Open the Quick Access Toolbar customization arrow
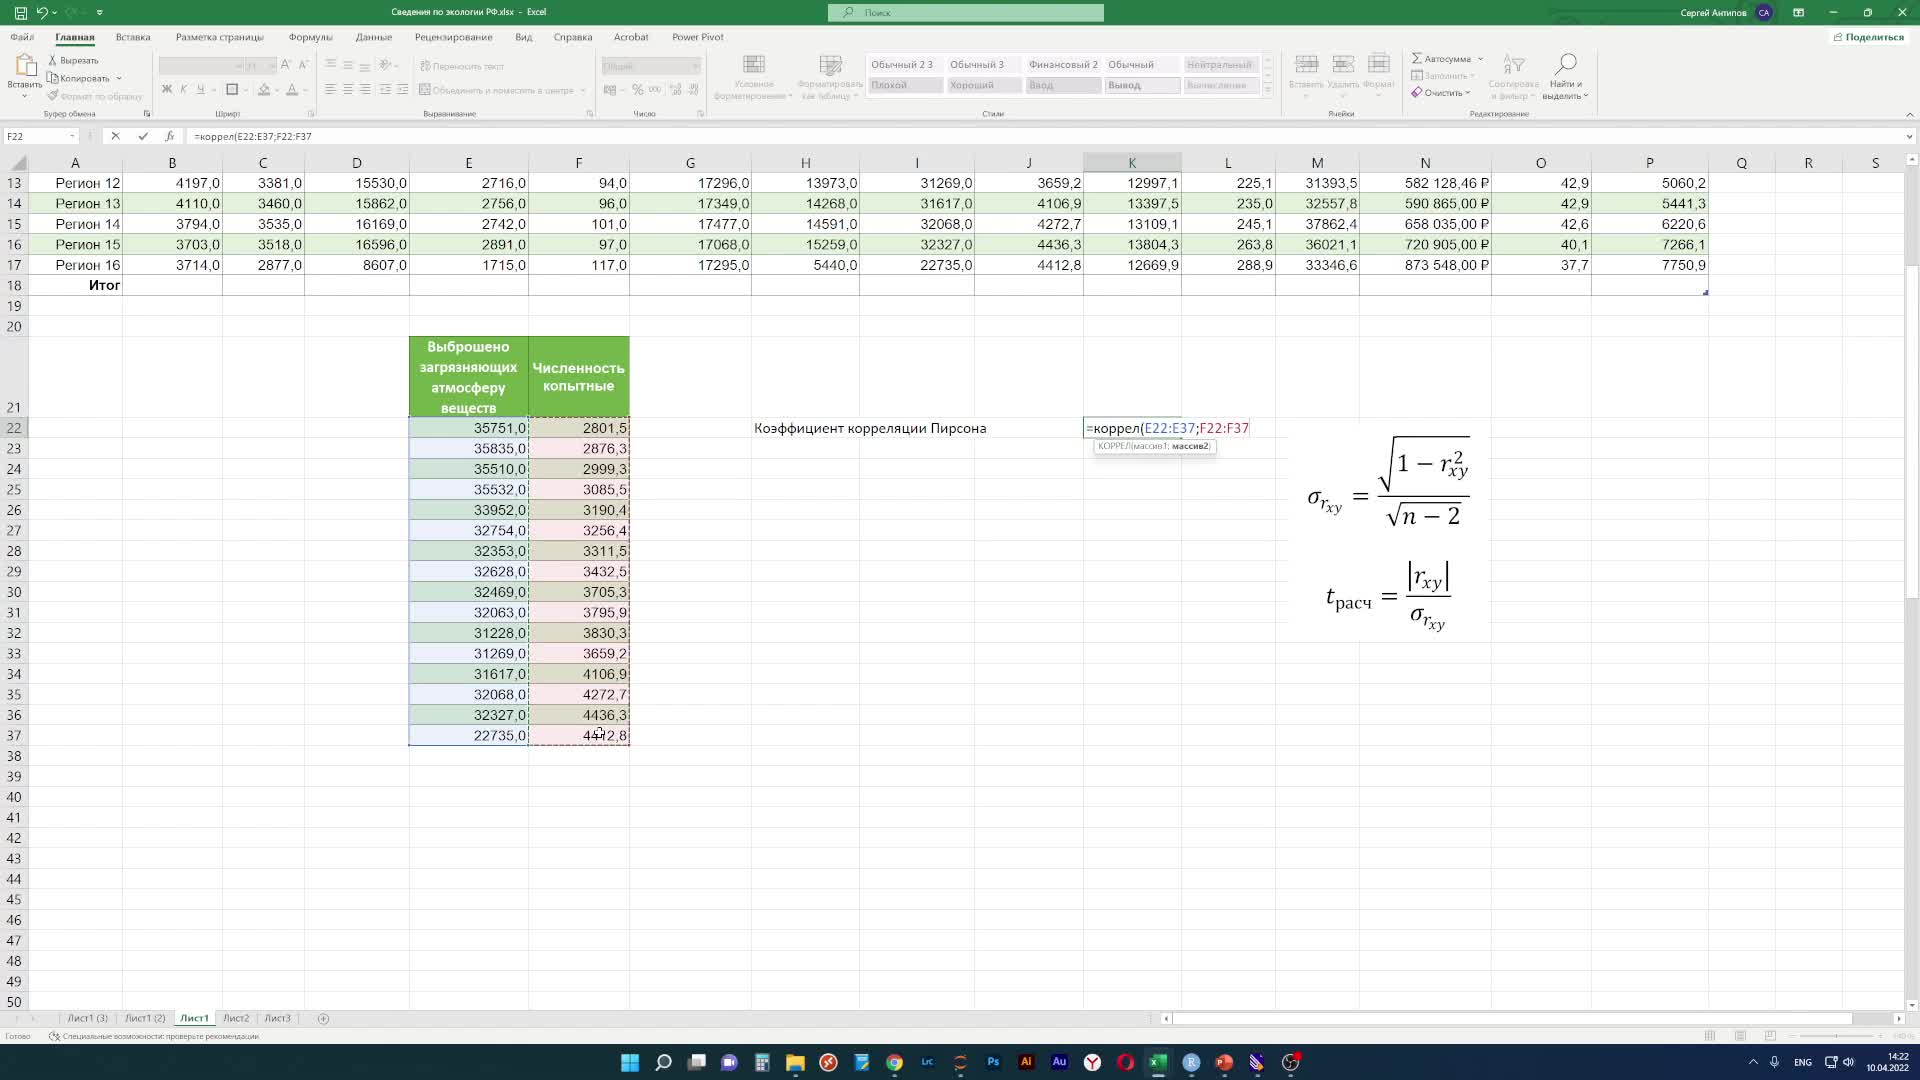The image size is (1920, 1080). point(99,12)
